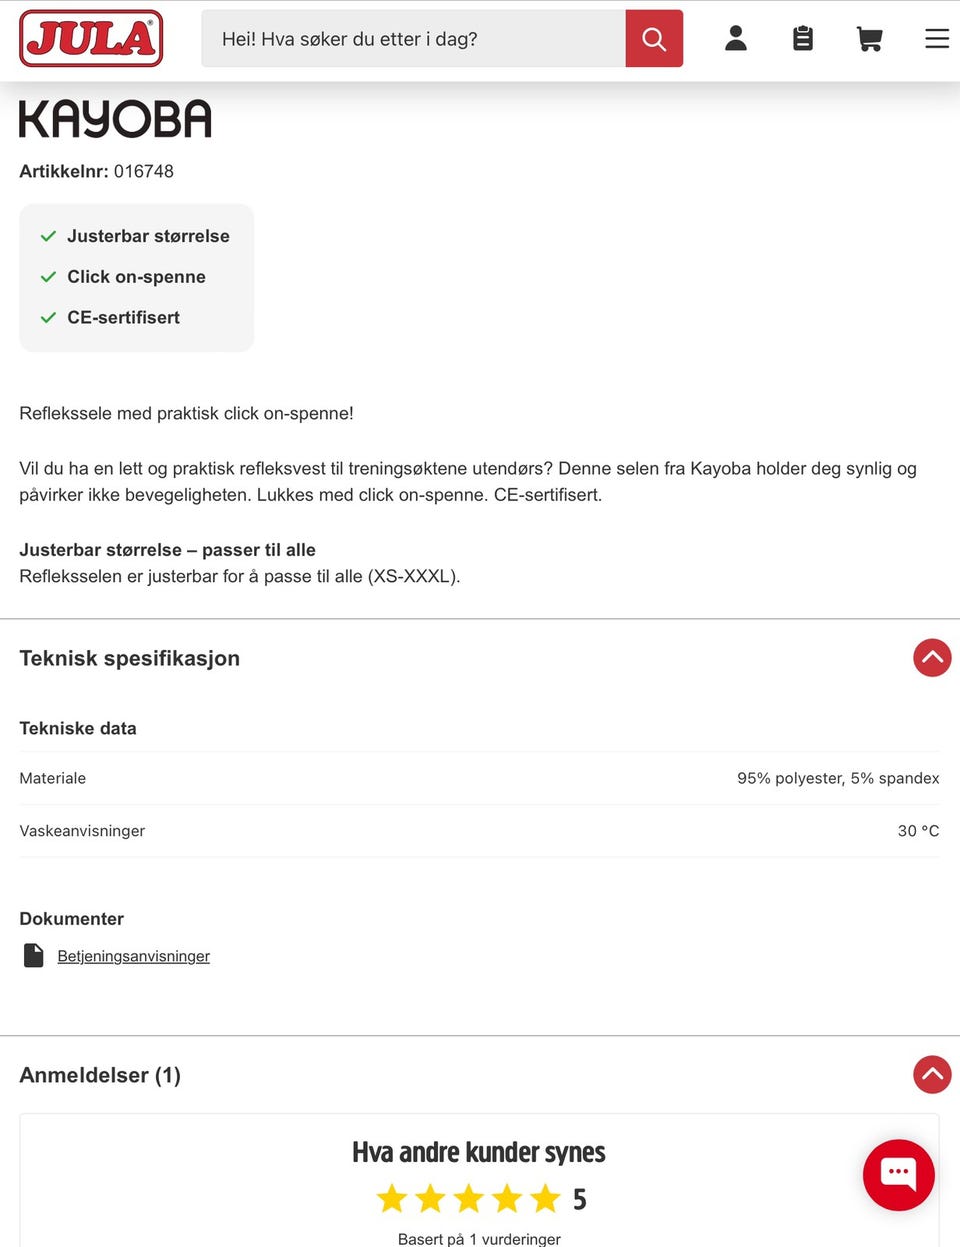Click the Jula logo

pos(91,38)
